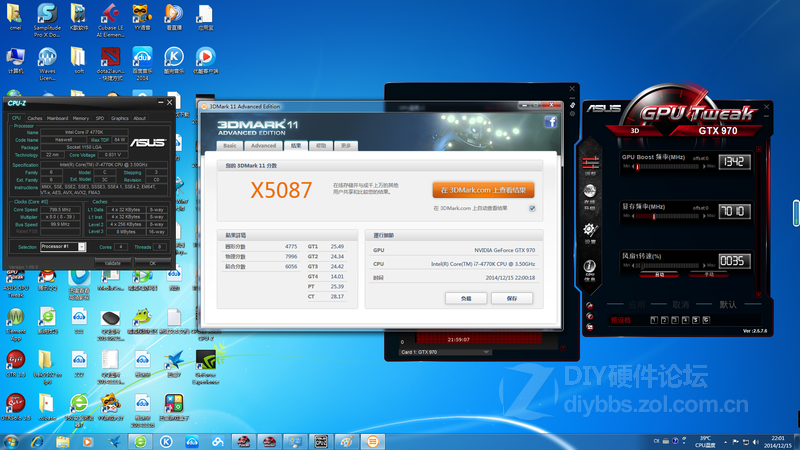
Task: Adjust the memory clock (显存频率) slider handle
Action: tap(654, 216)
